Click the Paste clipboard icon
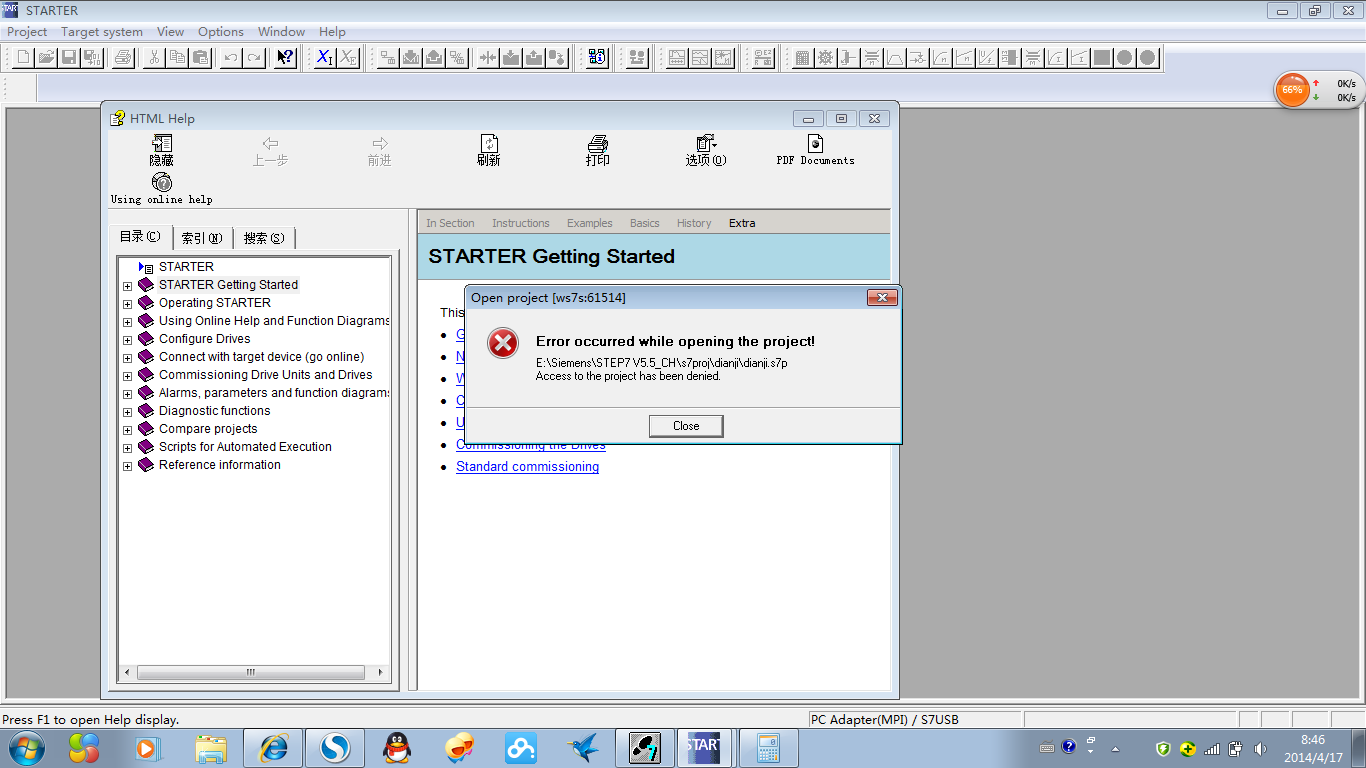Screen dimensions: 1366x768 200,57
